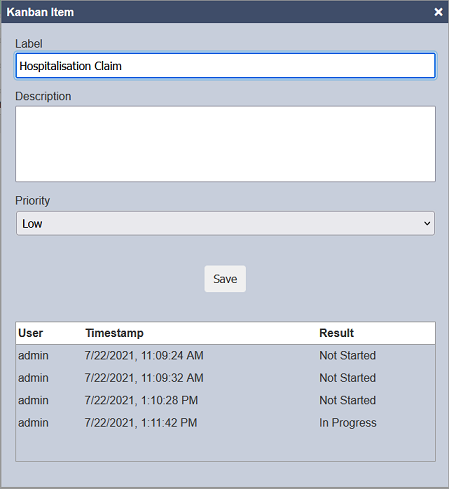
Task: Save the Kanban item
Action: point(225,279)
